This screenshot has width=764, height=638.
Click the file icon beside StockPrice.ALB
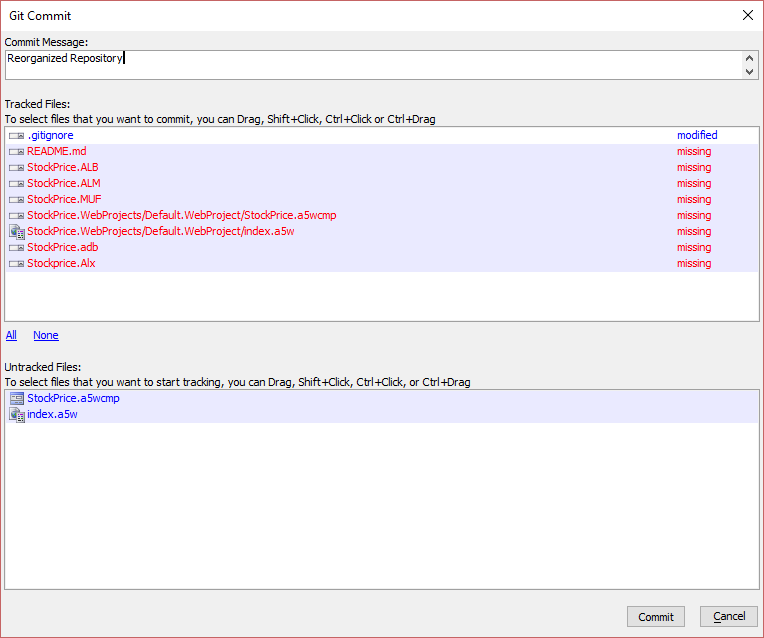click(x=17, y=168)
